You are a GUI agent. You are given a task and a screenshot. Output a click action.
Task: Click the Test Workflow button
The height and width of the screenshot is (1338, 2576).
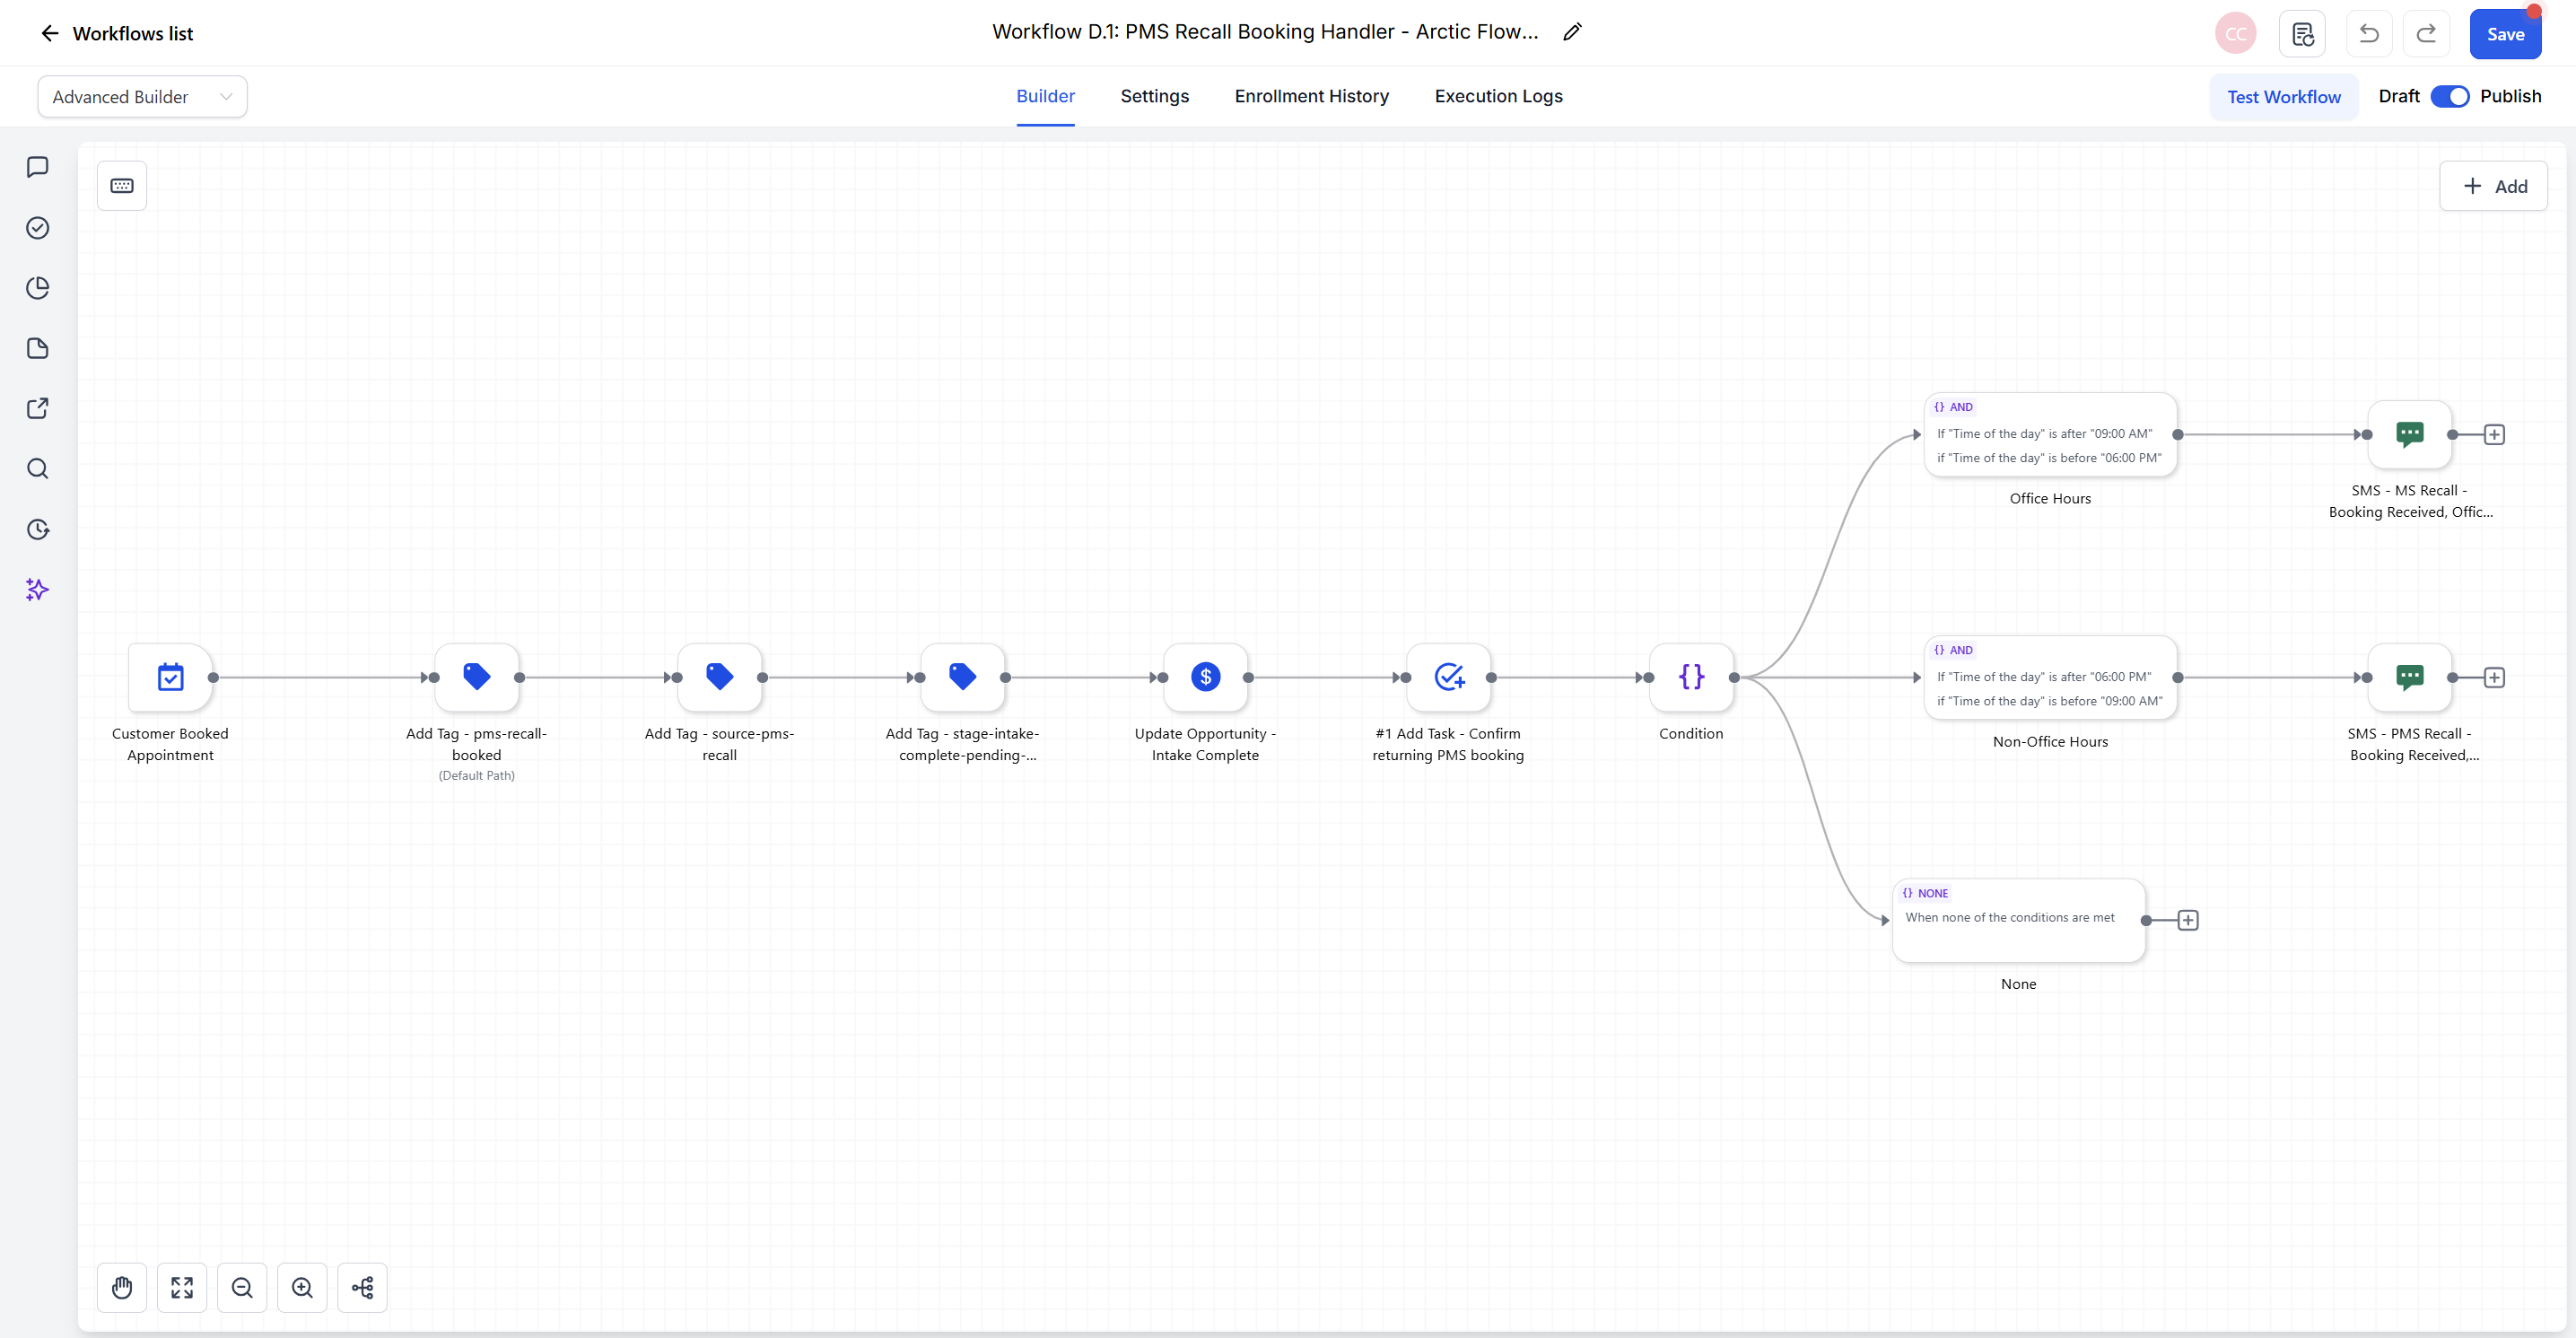[x=2283, y=97]
